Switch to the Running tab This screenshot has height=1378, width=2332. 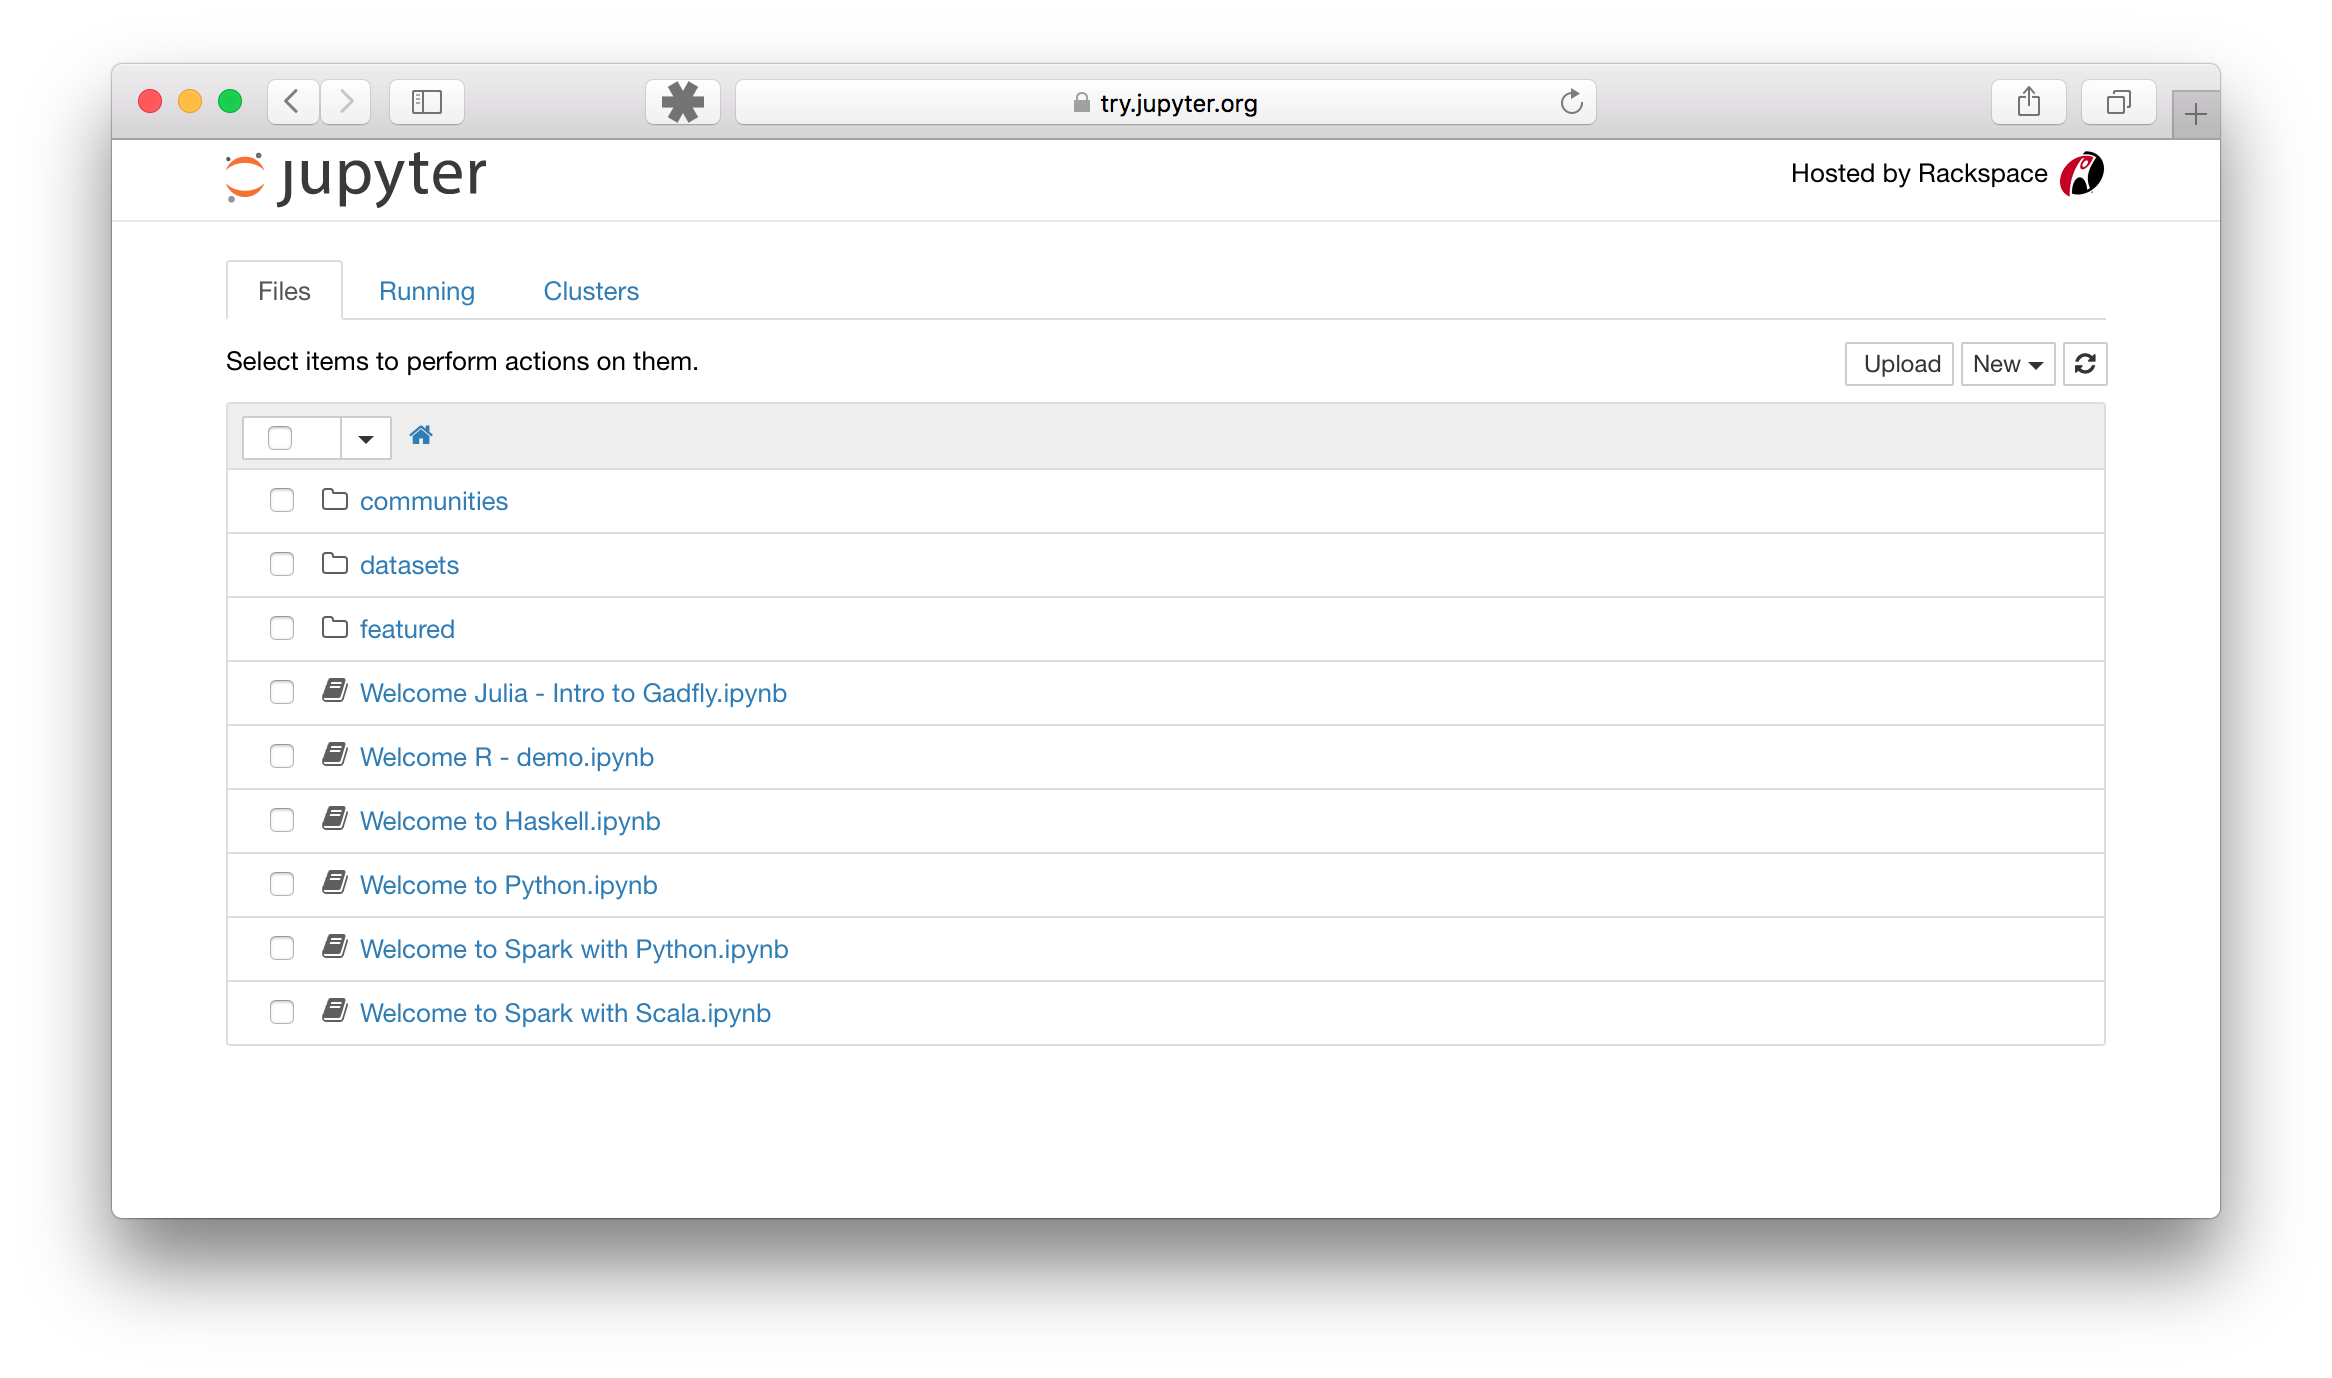tap(428, 292)
